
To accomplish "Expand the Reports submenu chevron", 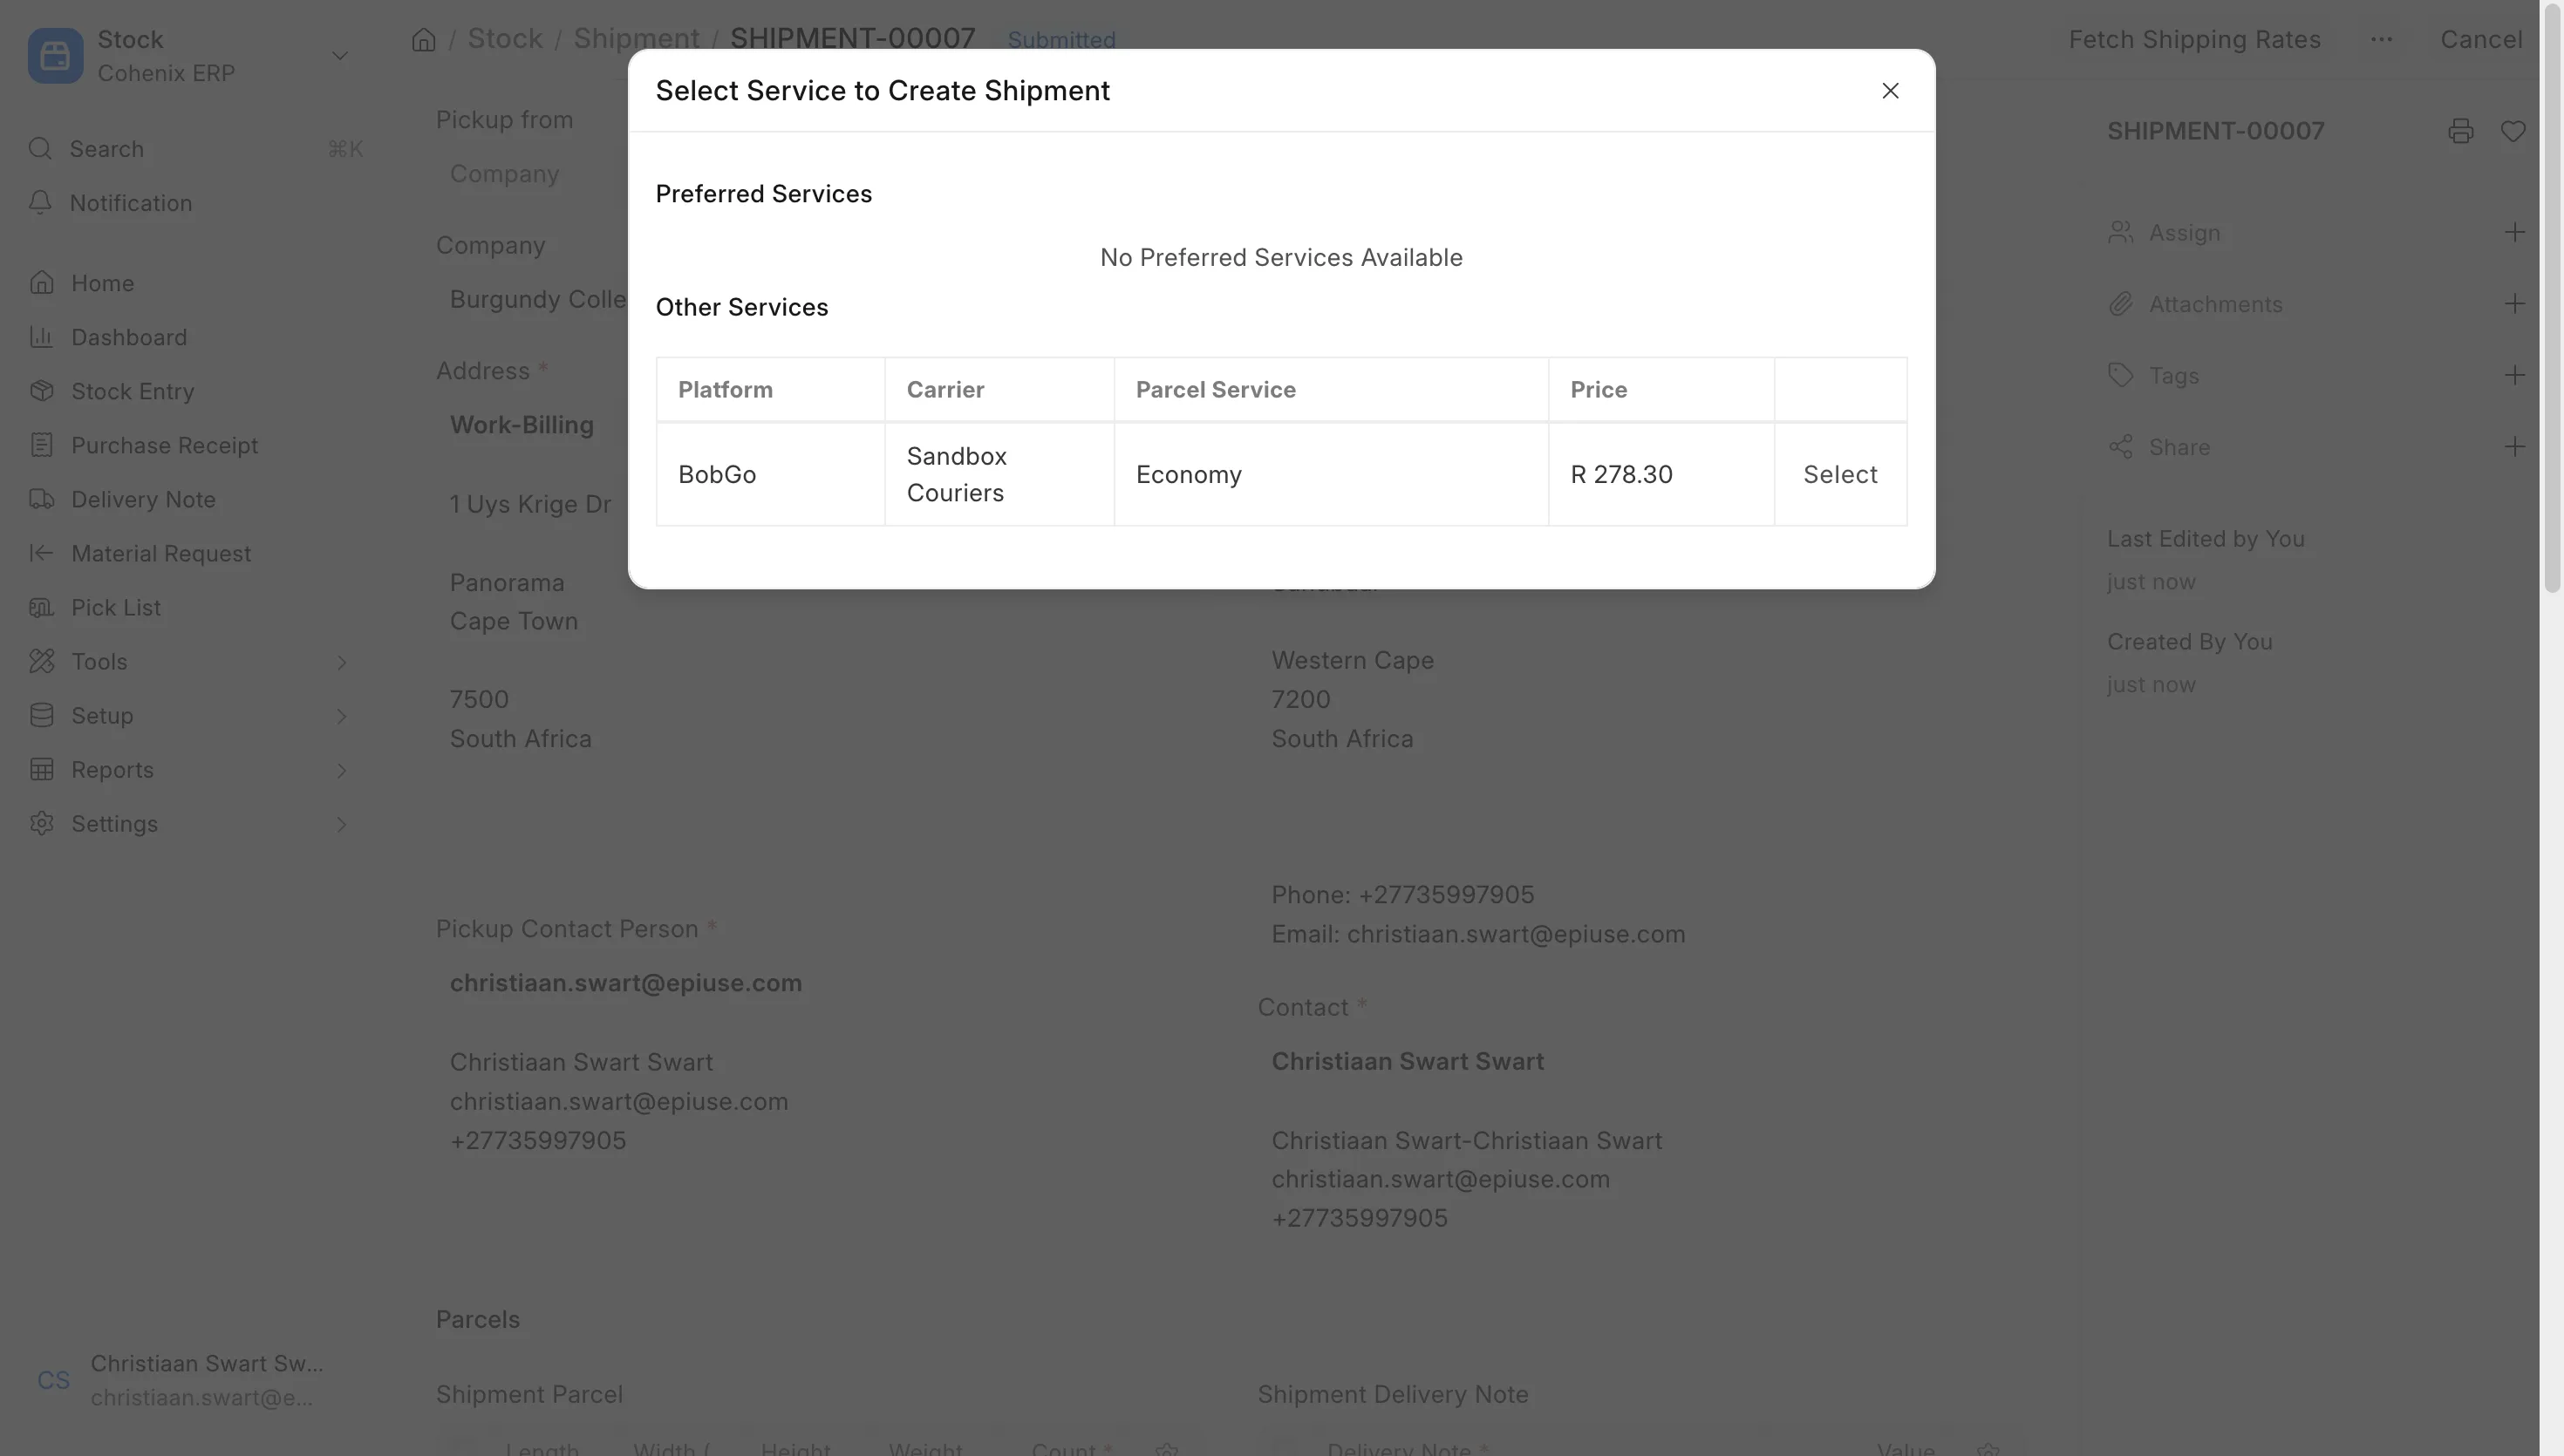I will pos(341,770).
